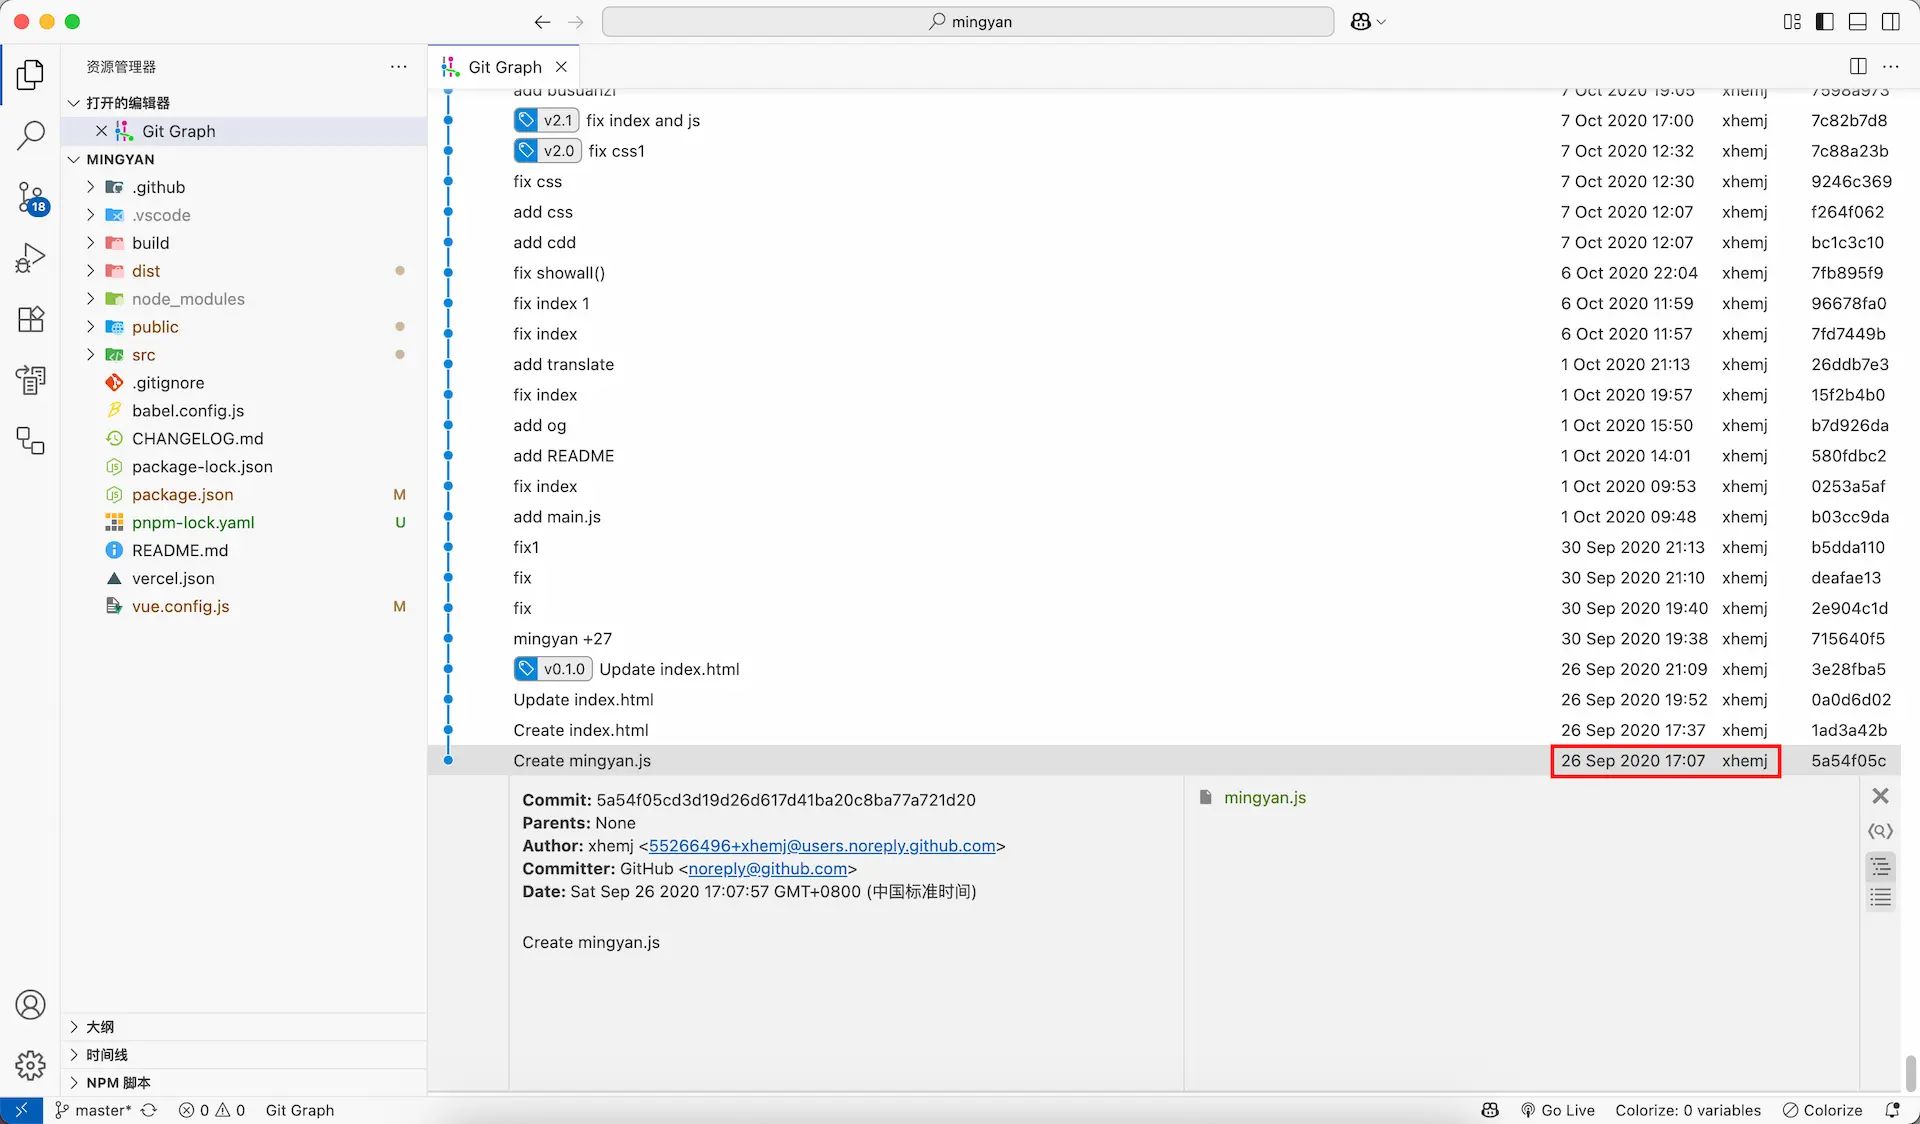Close the commit details panel
Image resolution: width=1920 pixels, height=1124 pixels.
pyautogui.click(x=1880, y=796)
